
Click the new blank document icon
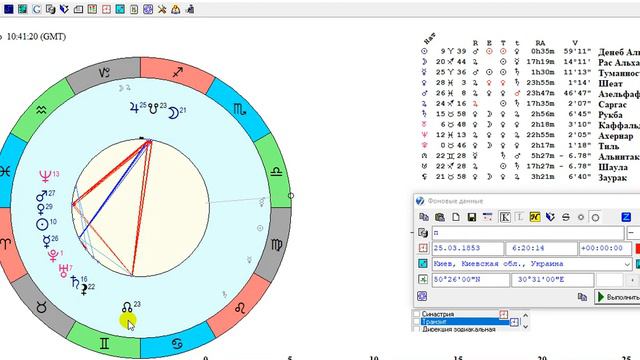tap(456, 217)
